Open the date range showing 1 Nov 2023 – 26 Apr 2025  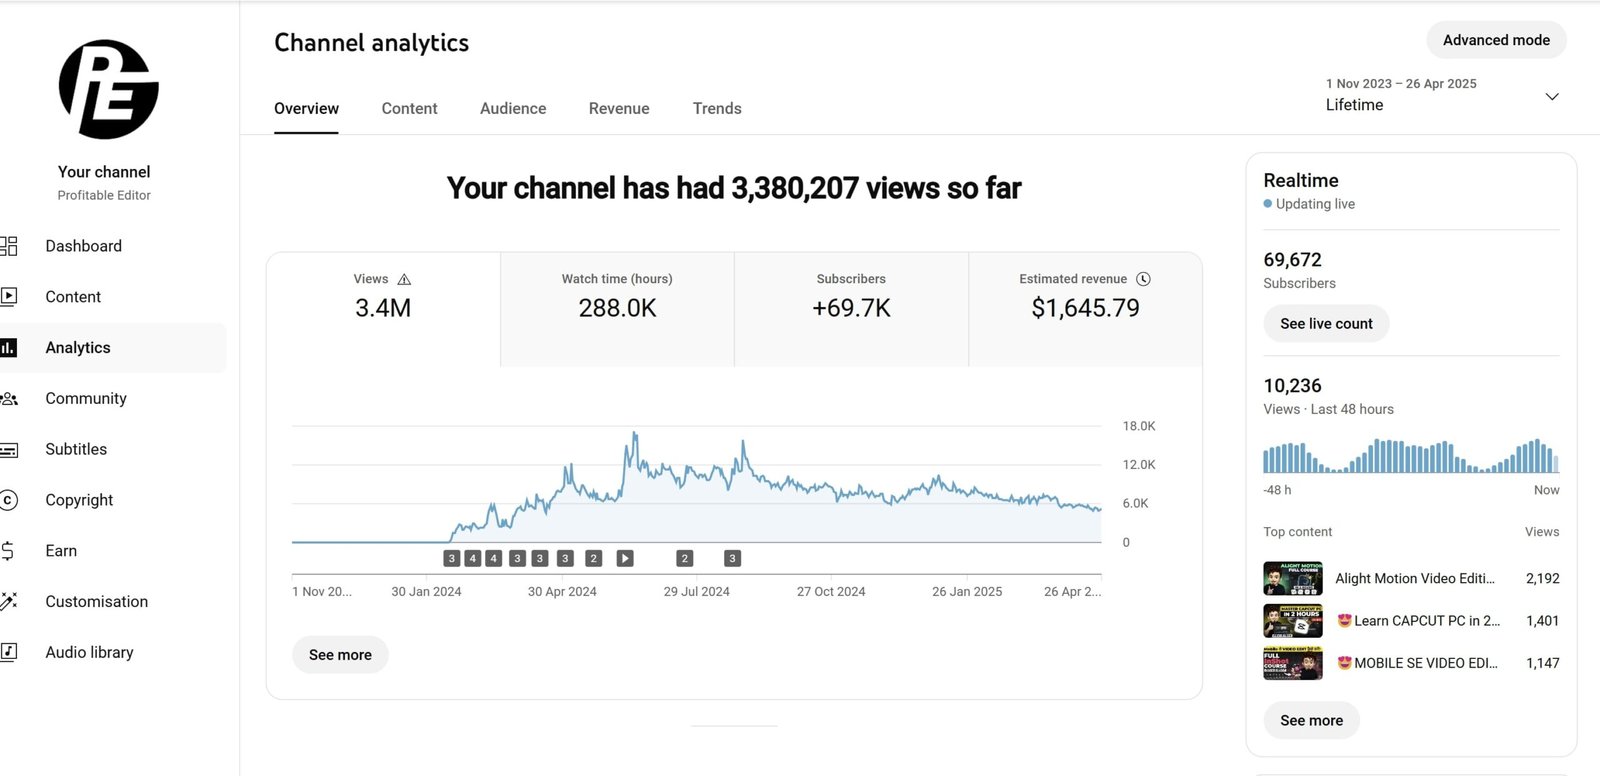coord(1401,84)
